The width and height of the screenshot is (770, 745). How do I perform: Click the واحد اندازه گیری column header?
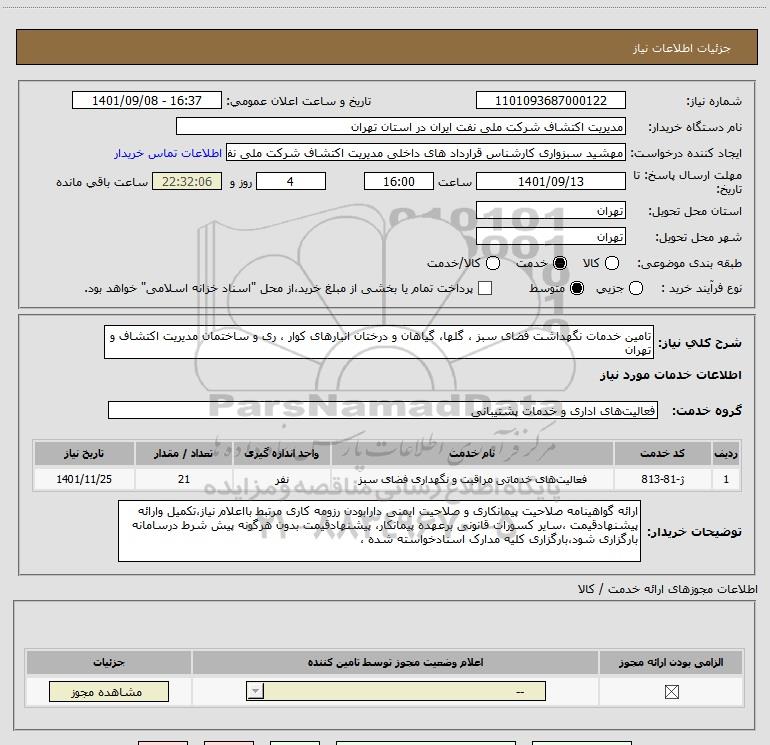(x=282, y=453)
